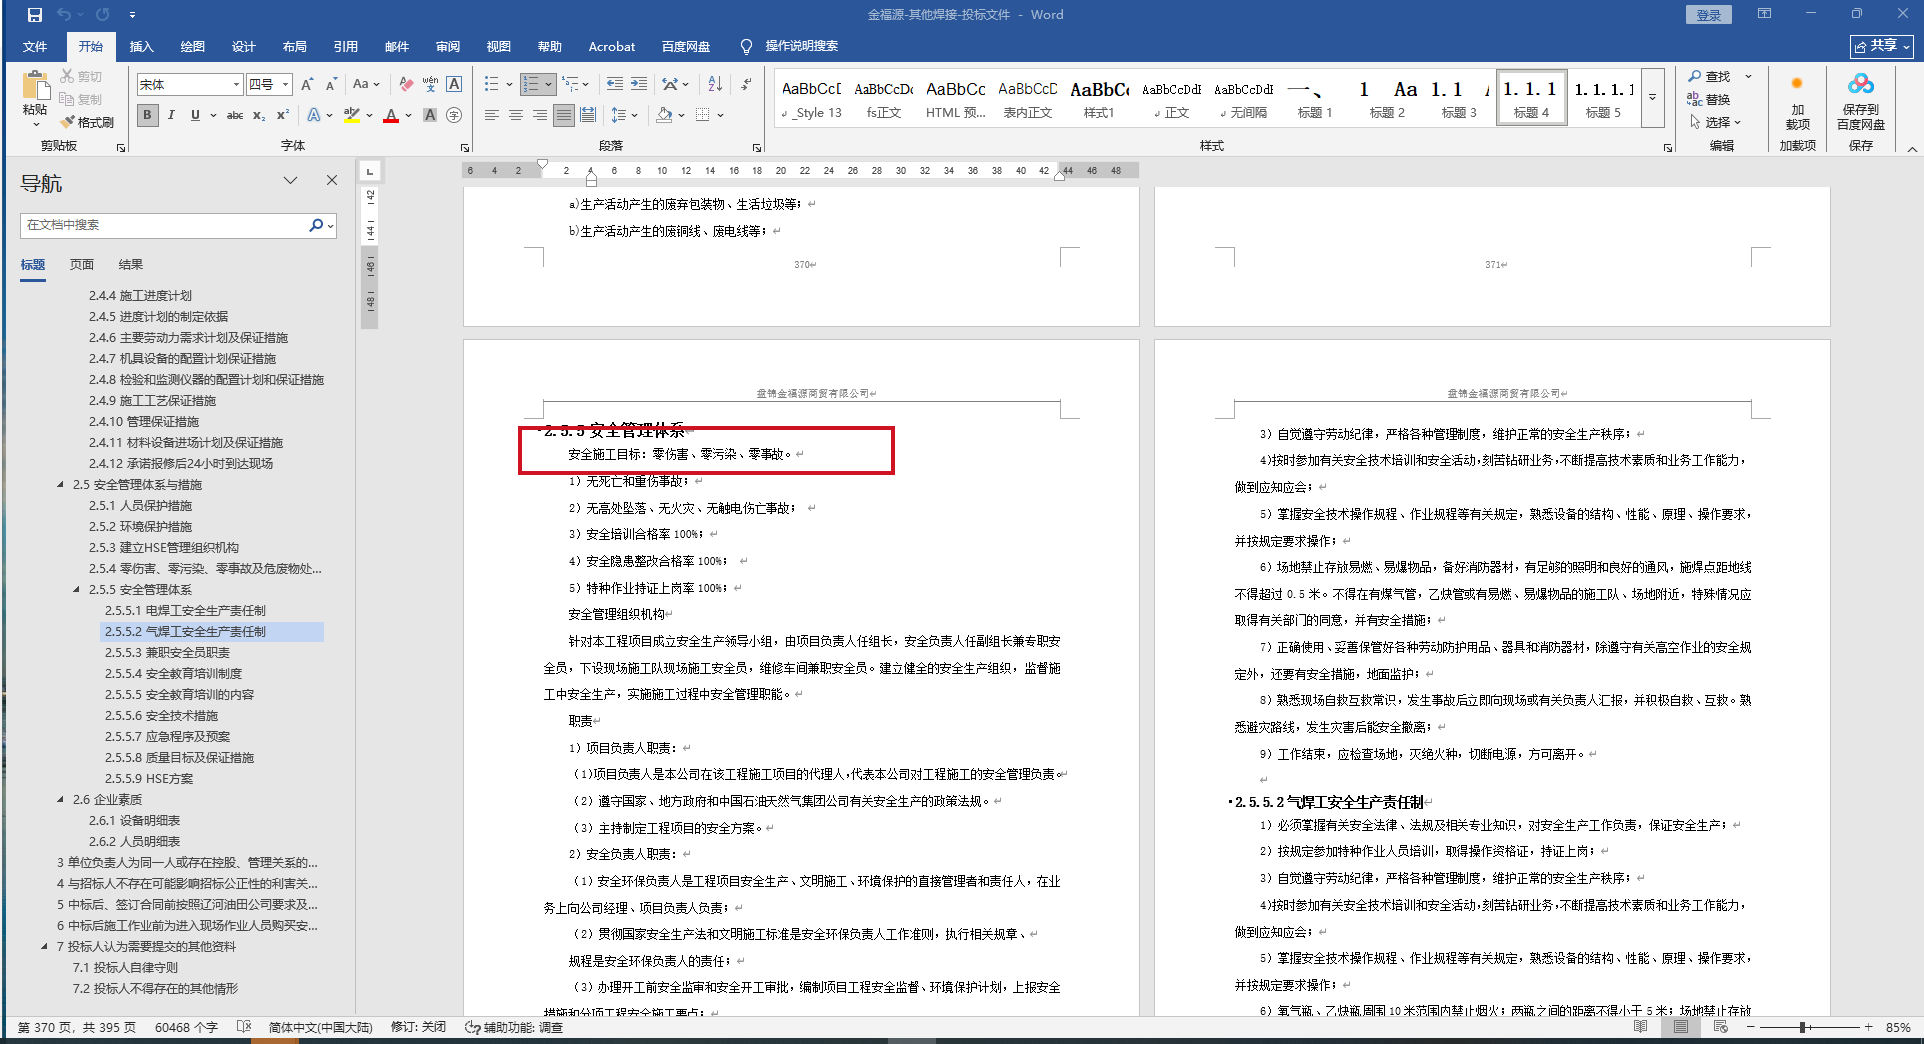1924x1044 pixels.
Task: Toggle track changes (修订: 关闭) in the status bar
Action: (x=418, y=1027)
